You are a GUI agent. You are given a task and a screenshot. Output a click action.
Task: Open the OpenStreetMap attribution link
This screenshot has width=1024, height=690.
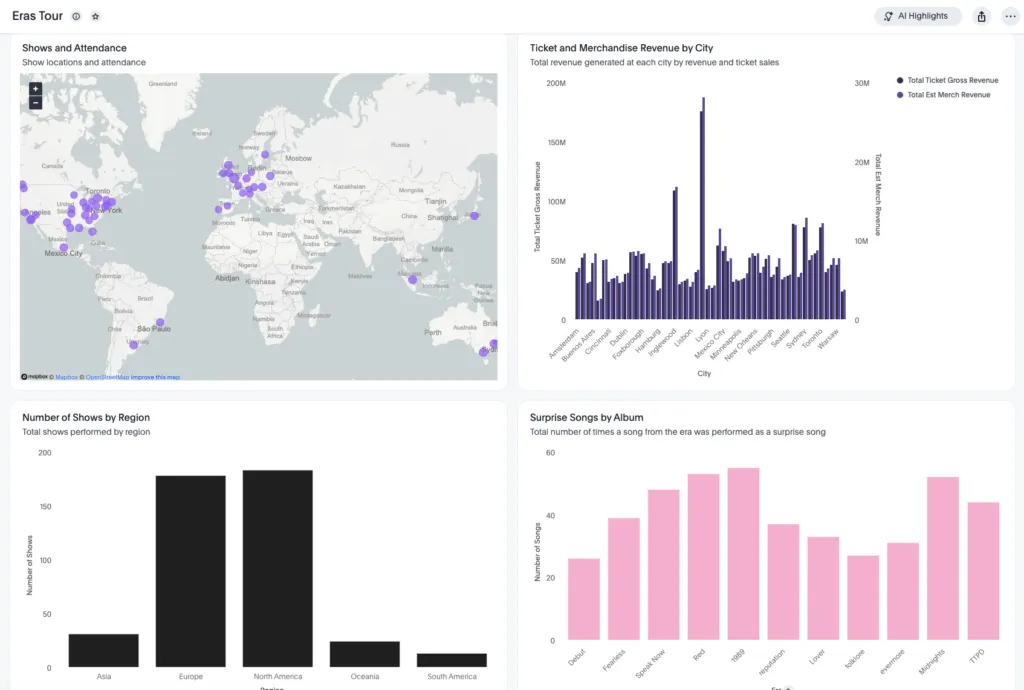pyautogui.click(x=107, y=377)
